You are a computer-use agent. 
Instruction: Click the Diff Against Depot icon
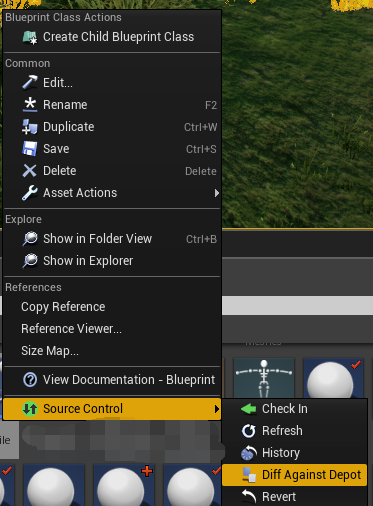point(249,475)
